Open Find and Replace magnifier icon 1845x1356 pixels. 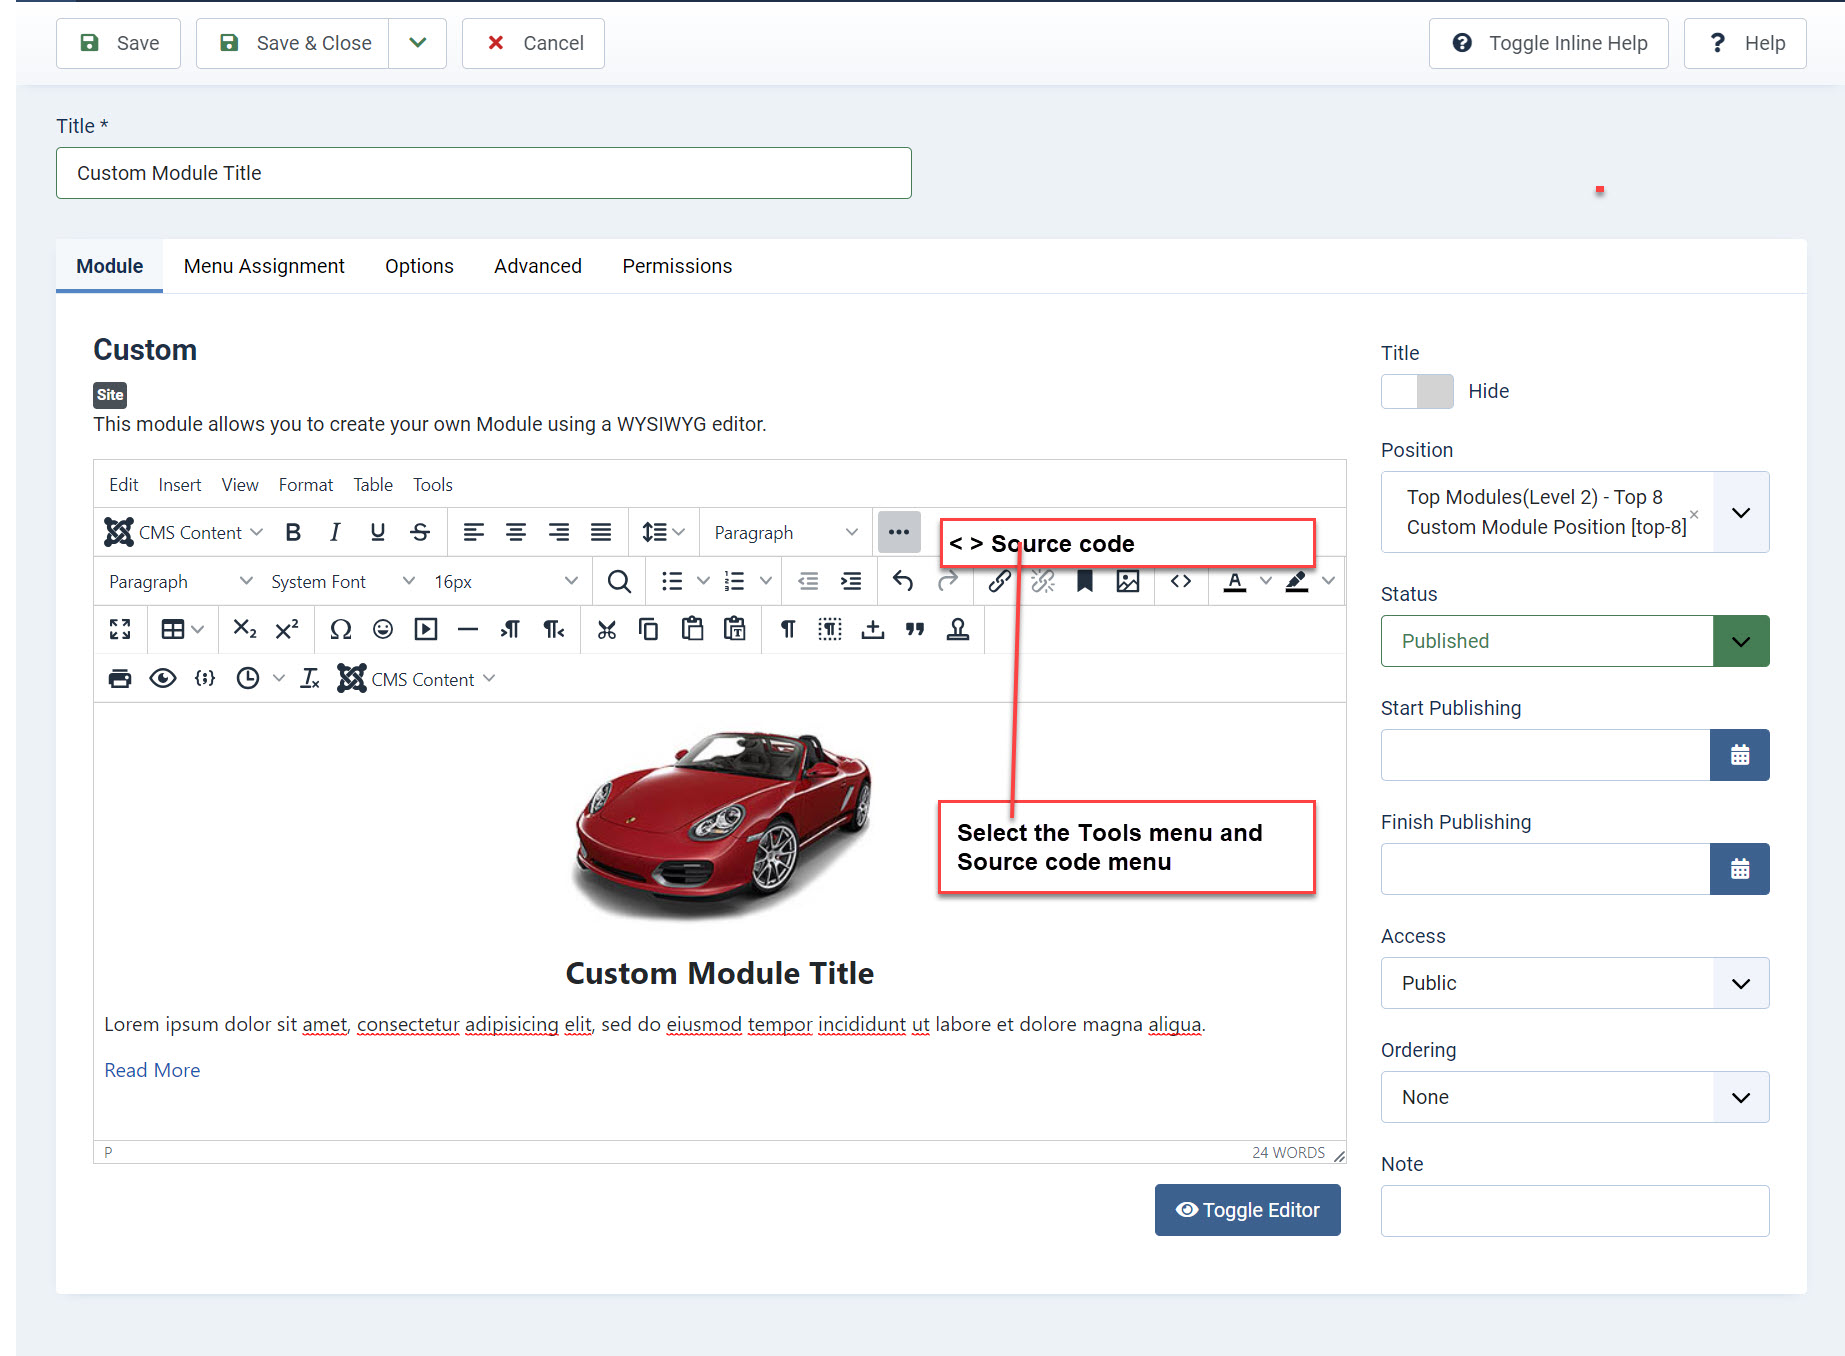(x=619, y=582)
